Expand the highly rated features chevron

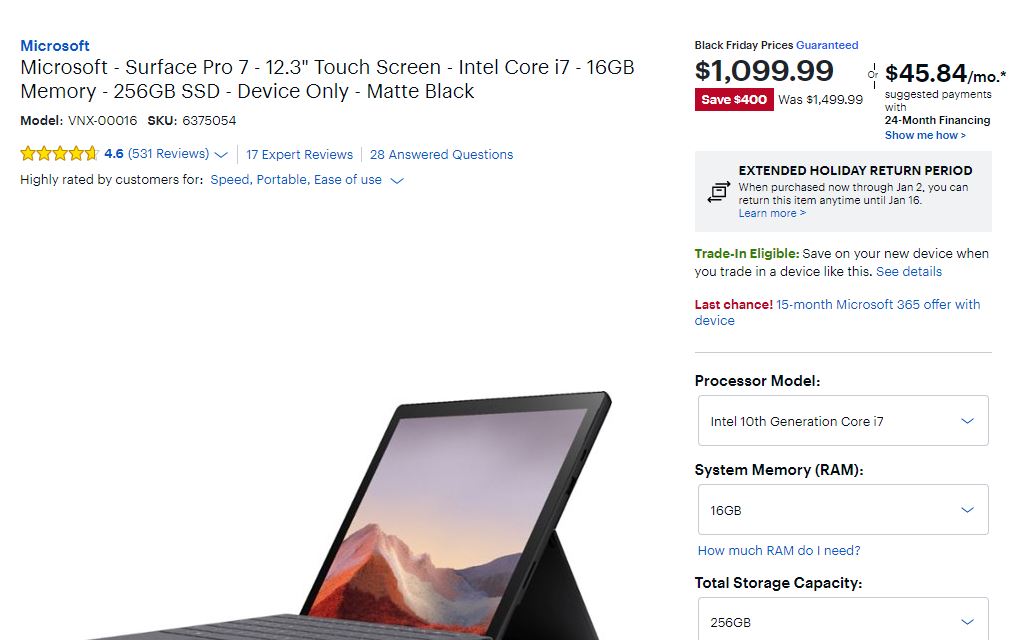pos(397,181)
